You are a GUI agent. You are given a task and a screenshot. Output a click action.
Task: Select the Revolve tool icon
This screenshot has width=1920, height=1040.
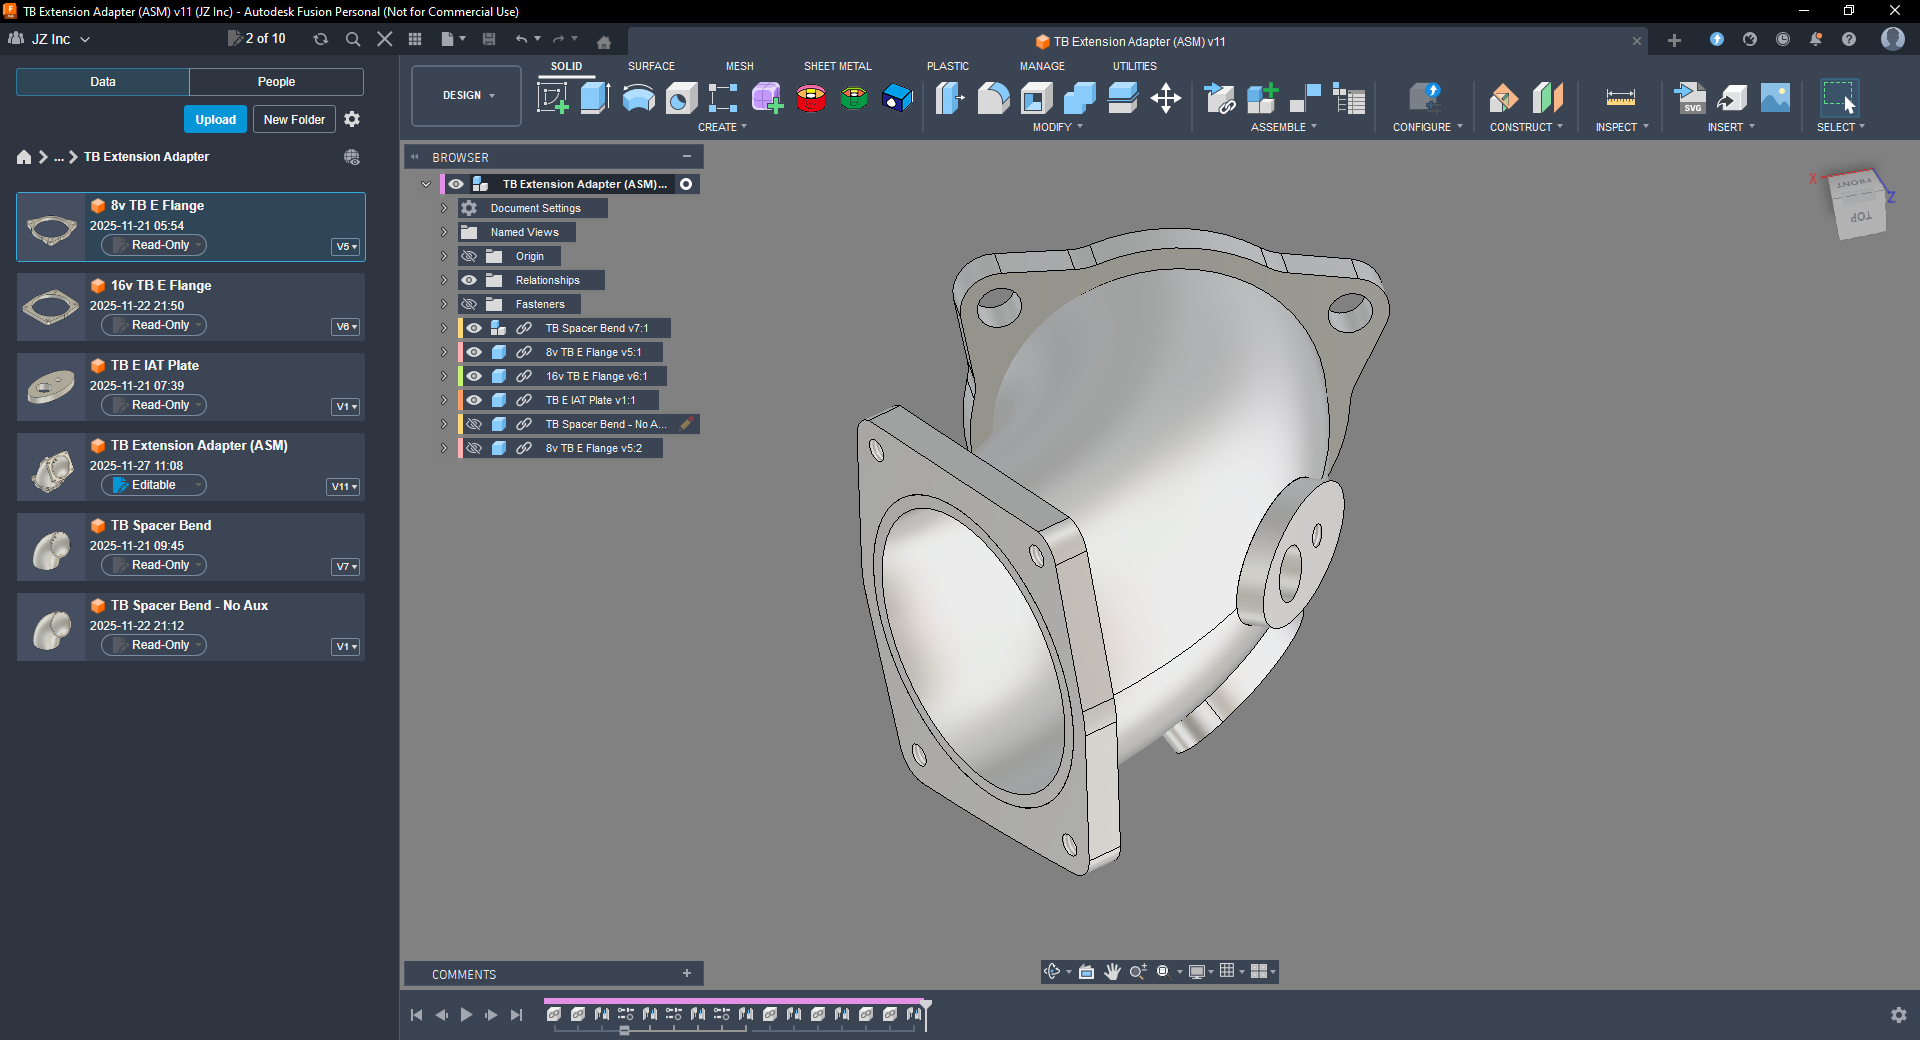click(x=639, y=98)
